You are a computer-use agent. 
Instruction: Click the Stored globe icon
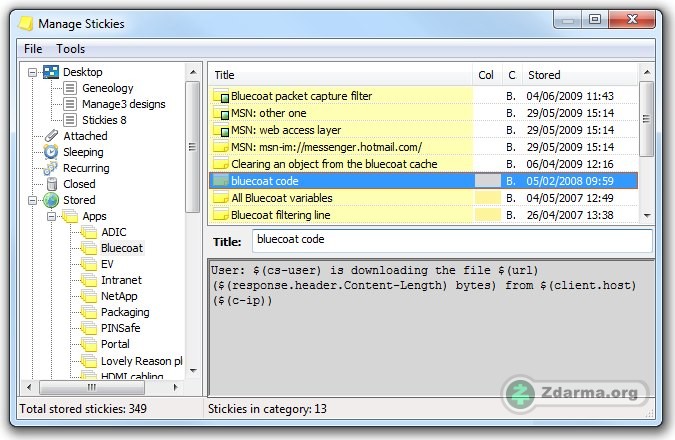[x=51, y=200]
